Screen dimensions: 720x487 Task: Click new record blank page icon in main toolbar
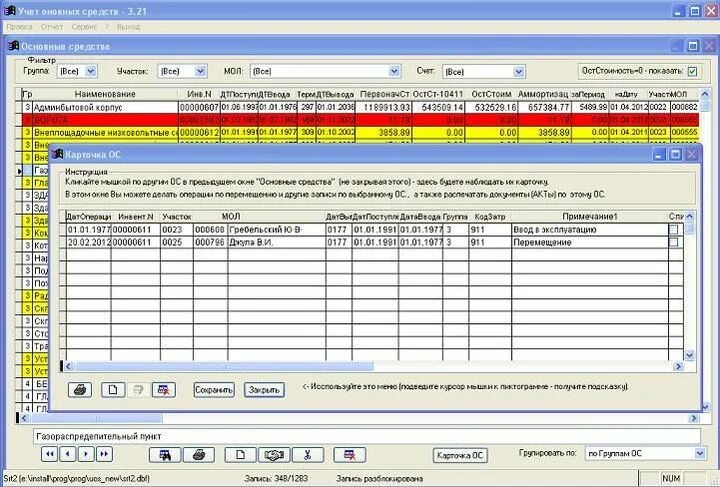pyautogui.click(x=240, y=455)
